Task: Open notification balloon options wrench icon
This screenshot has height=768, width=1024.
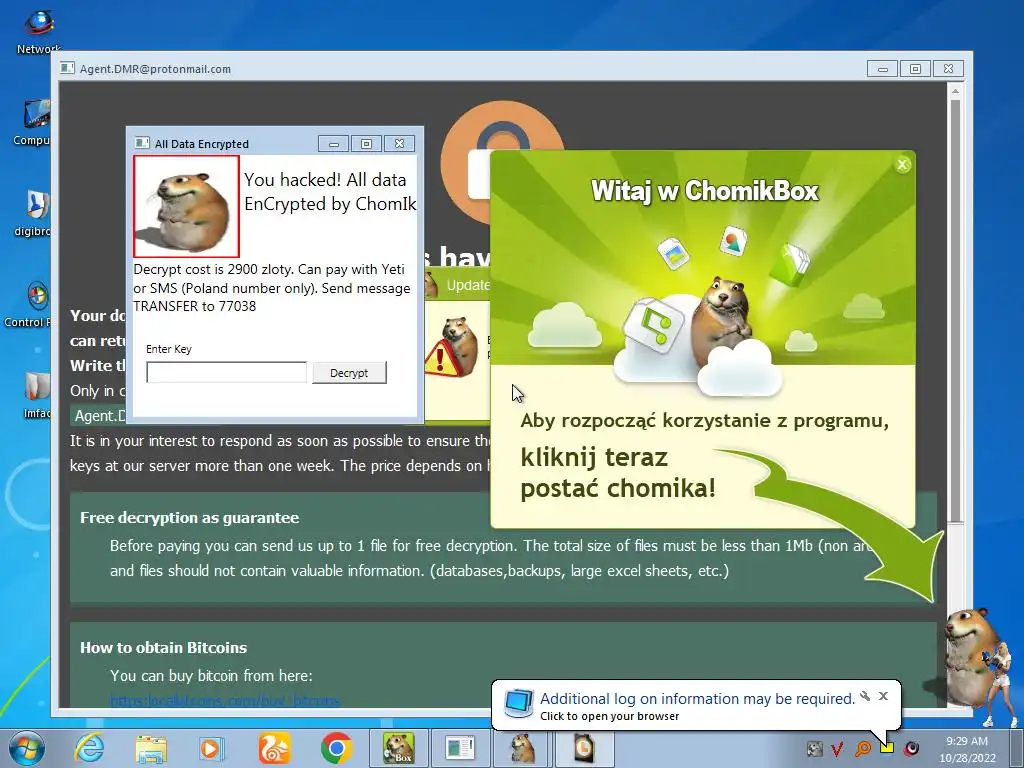Action: pos(865,696)
